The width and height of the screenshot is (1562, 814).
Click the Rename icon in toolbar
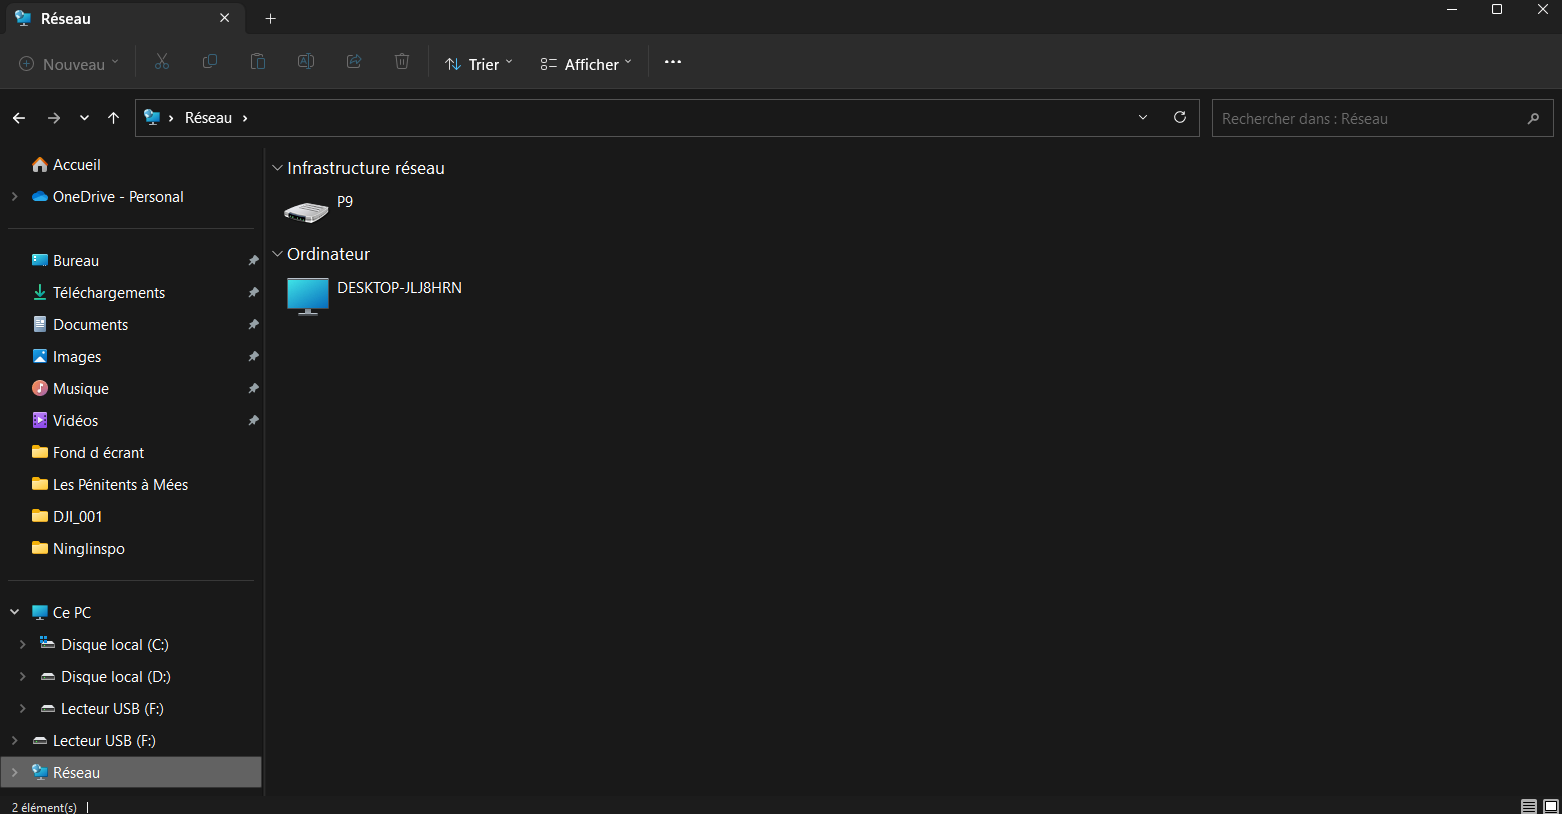coord(306,62)
